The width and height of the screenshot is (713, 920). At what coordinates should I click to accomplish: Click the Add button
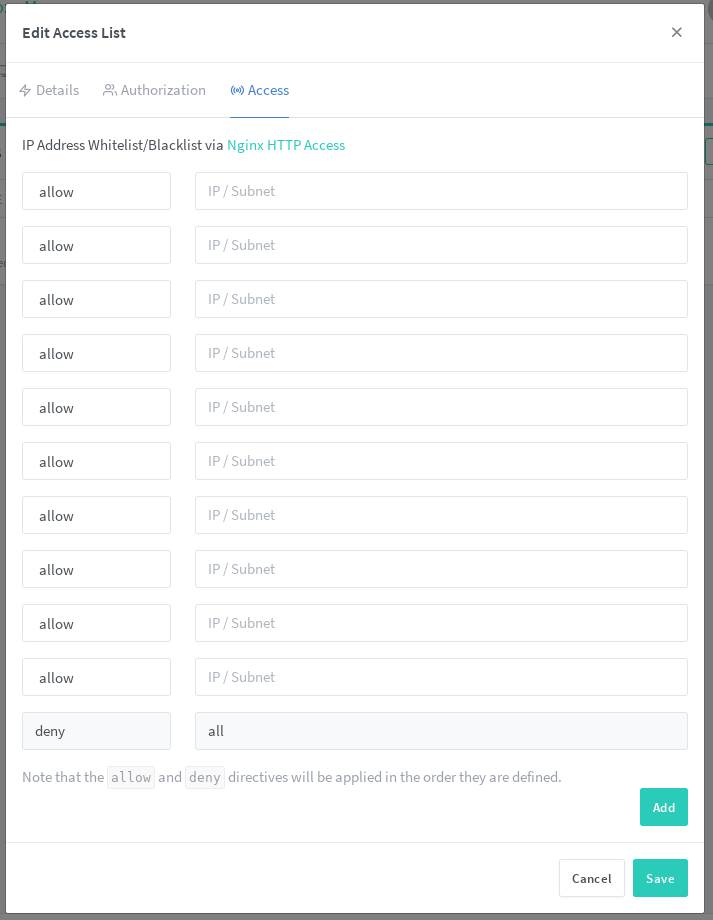[x=663, y=807]
